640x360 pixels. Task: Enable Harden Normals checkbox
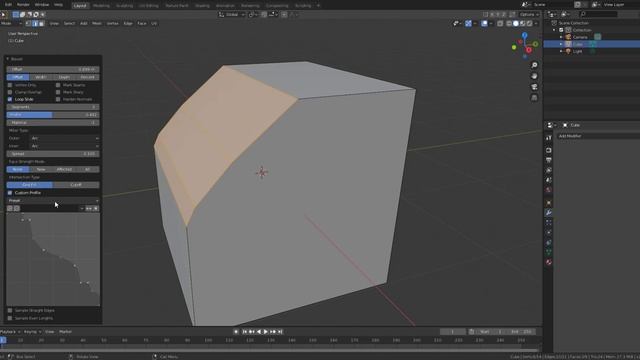(58, 99)
